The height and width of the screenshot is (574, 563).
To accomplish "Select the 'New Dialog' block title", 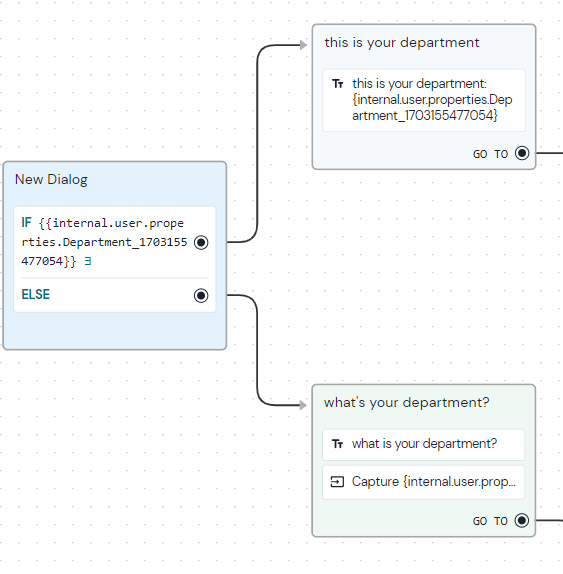I will (51, 179).
